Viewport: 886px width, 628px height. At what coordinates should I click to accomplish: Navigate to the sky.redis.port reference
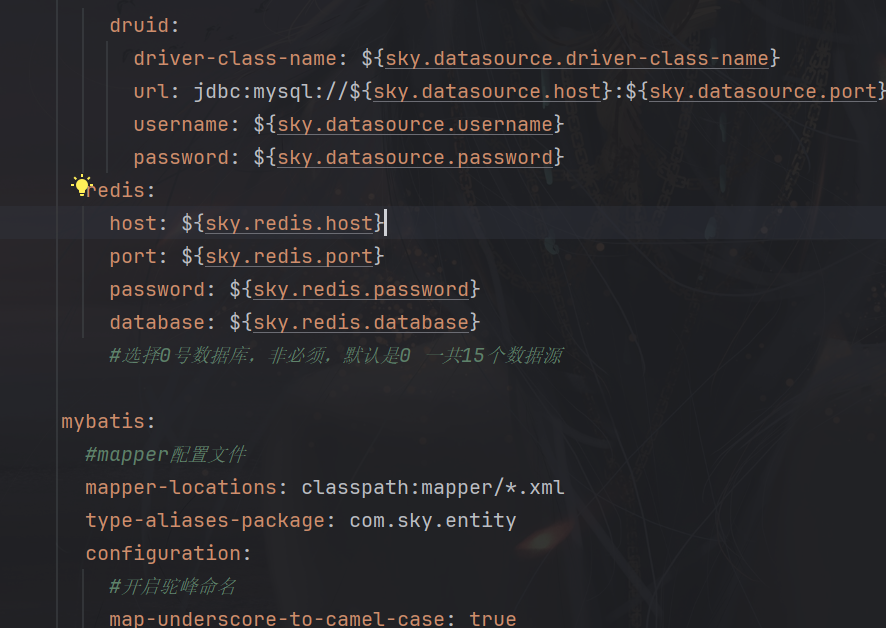[x=289, y=257]
